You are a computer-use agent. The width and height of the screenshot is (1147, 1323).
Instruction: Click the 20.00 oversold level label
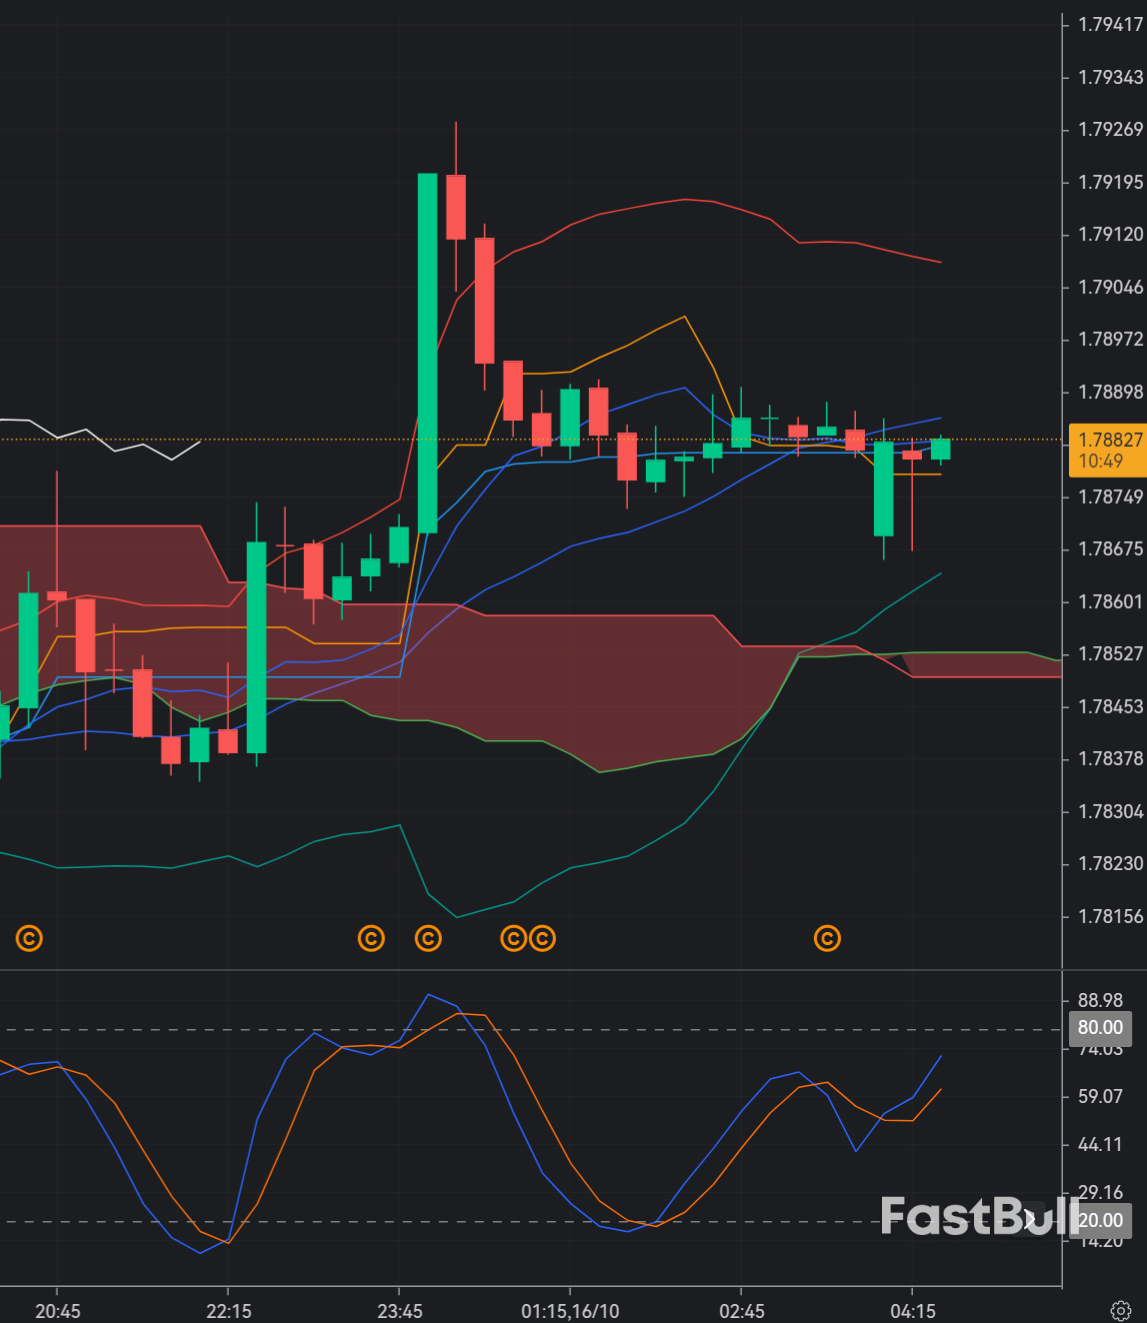[x=1100, y=1220]
